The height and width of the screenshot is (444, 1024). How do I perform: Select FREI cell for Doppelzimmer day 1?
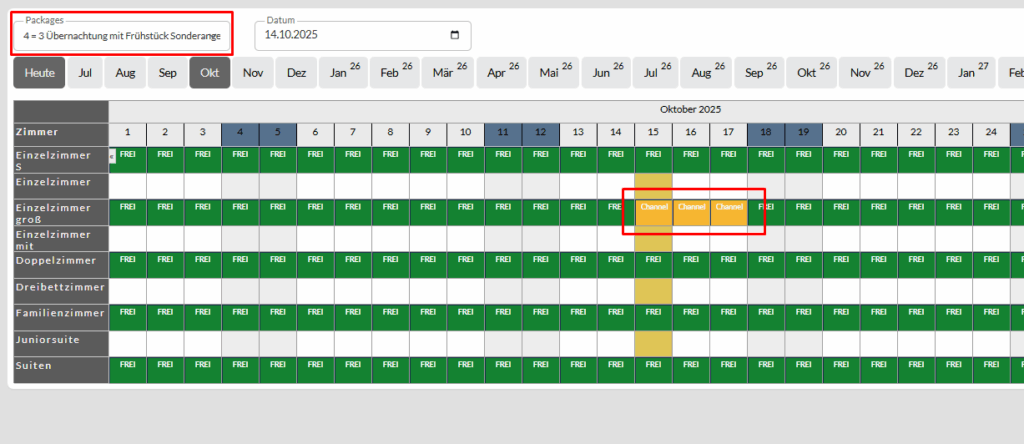click(127, 260)
